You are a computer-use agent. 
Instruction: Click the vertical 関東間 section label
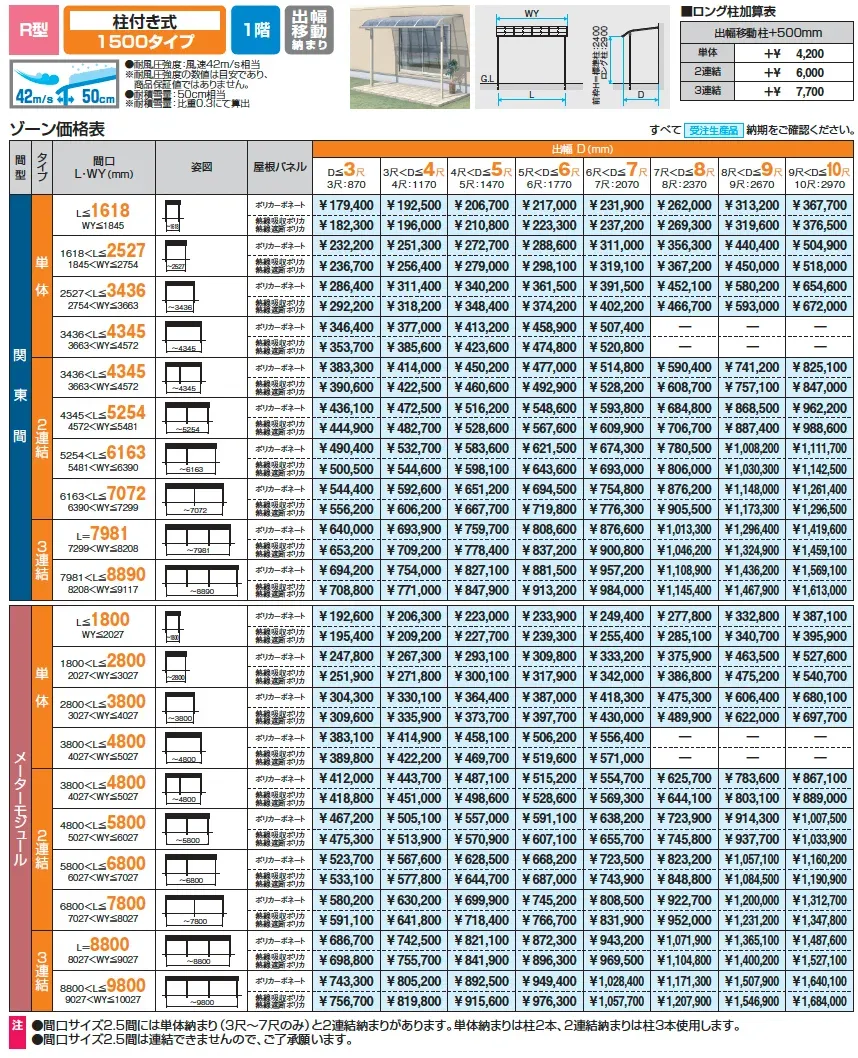(x=20, y=395)
